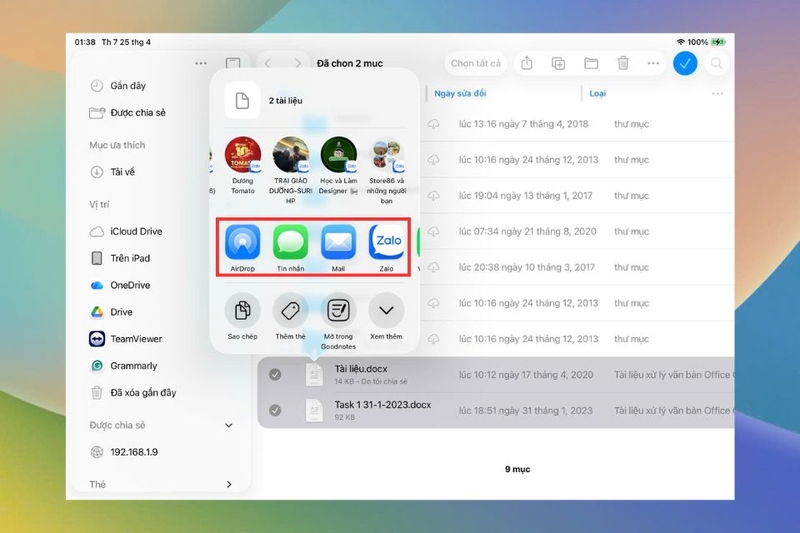
Task: Expand the Thẻ tags section
Action: [x=229, y=485]
